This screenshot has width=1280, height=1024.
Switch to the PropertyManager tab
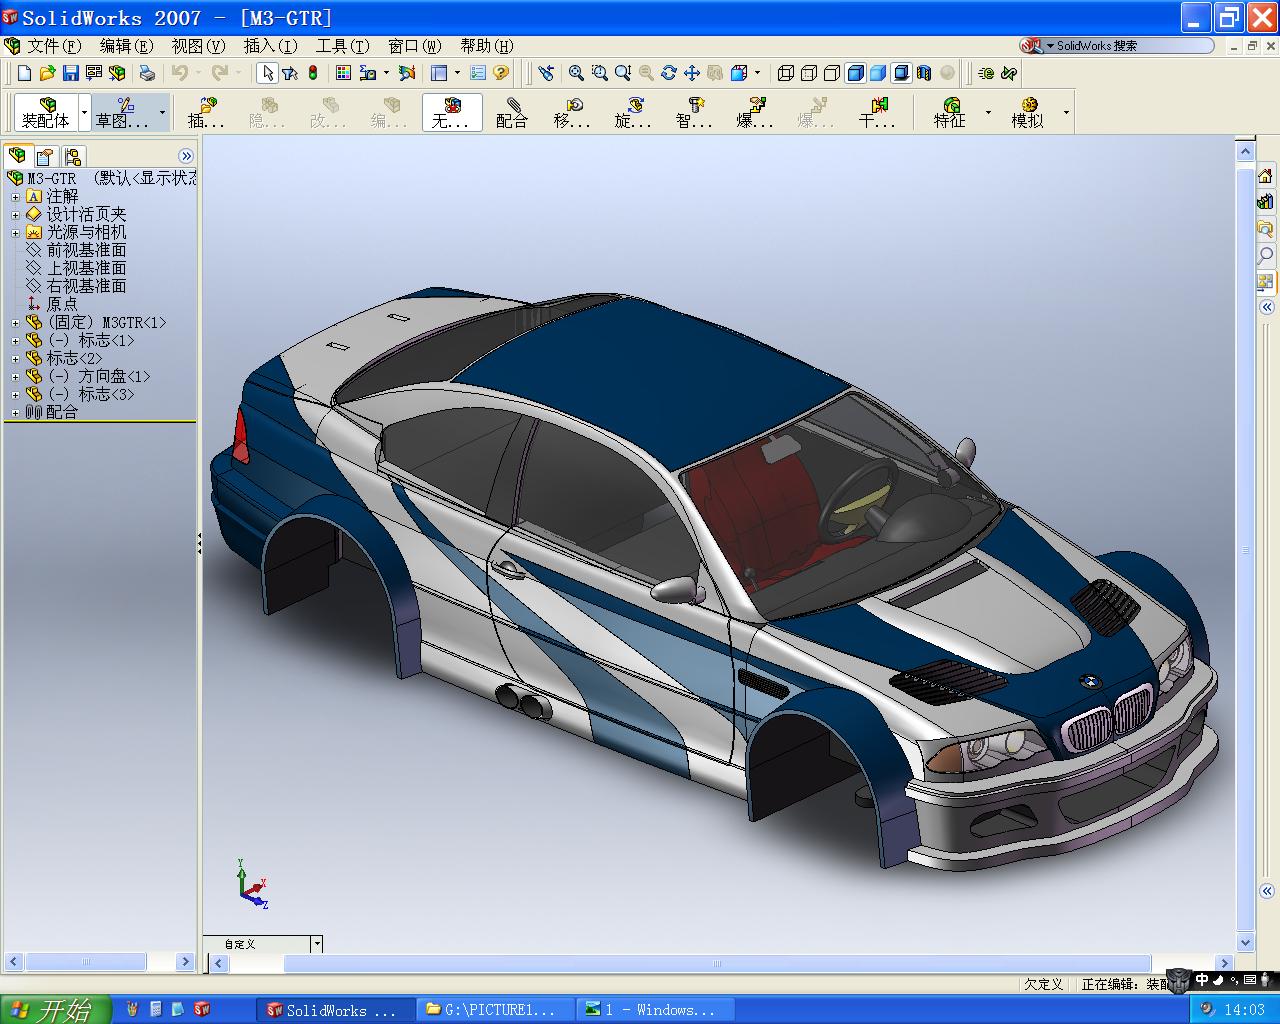tap(44, 156)
